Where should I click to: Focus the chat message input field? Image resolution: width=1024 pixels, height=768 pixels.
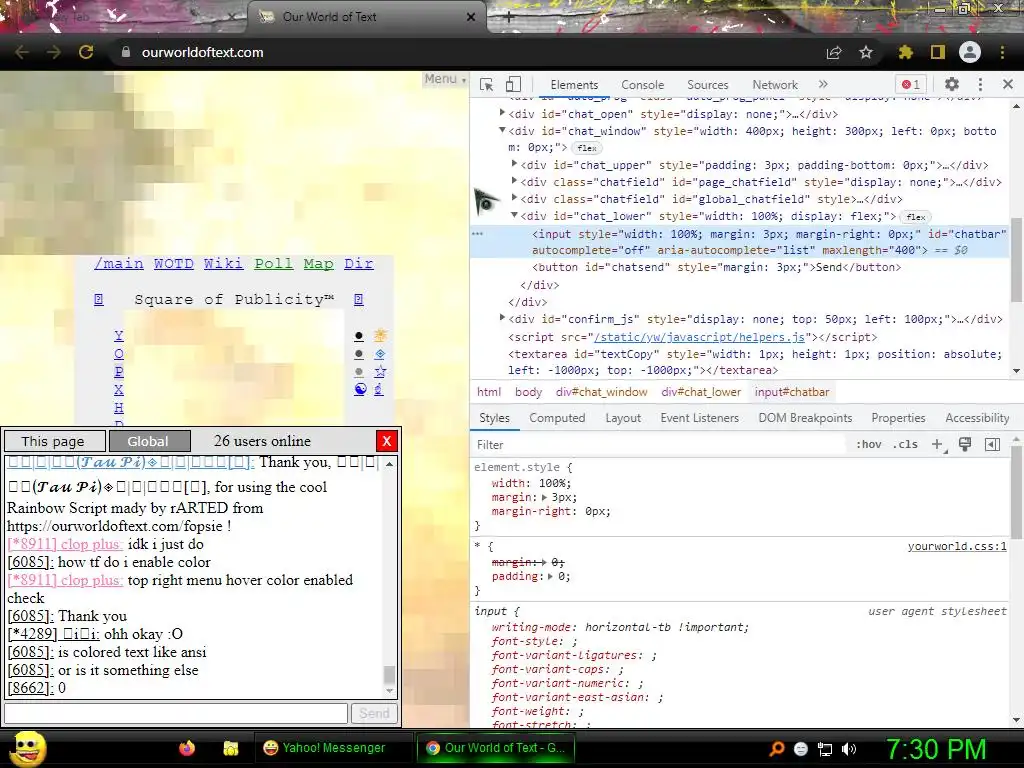(x=176, y=713)
